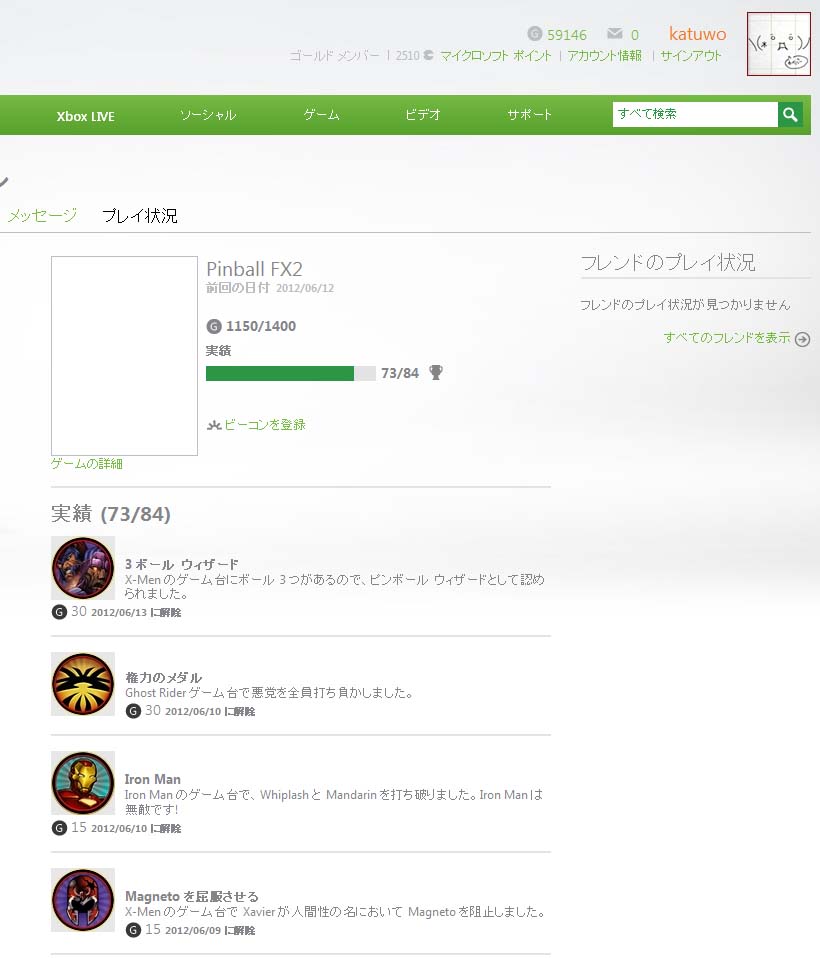Screen dimensions: 820x958
Task: Open the envelope messages icon
Action: (615, 33)
